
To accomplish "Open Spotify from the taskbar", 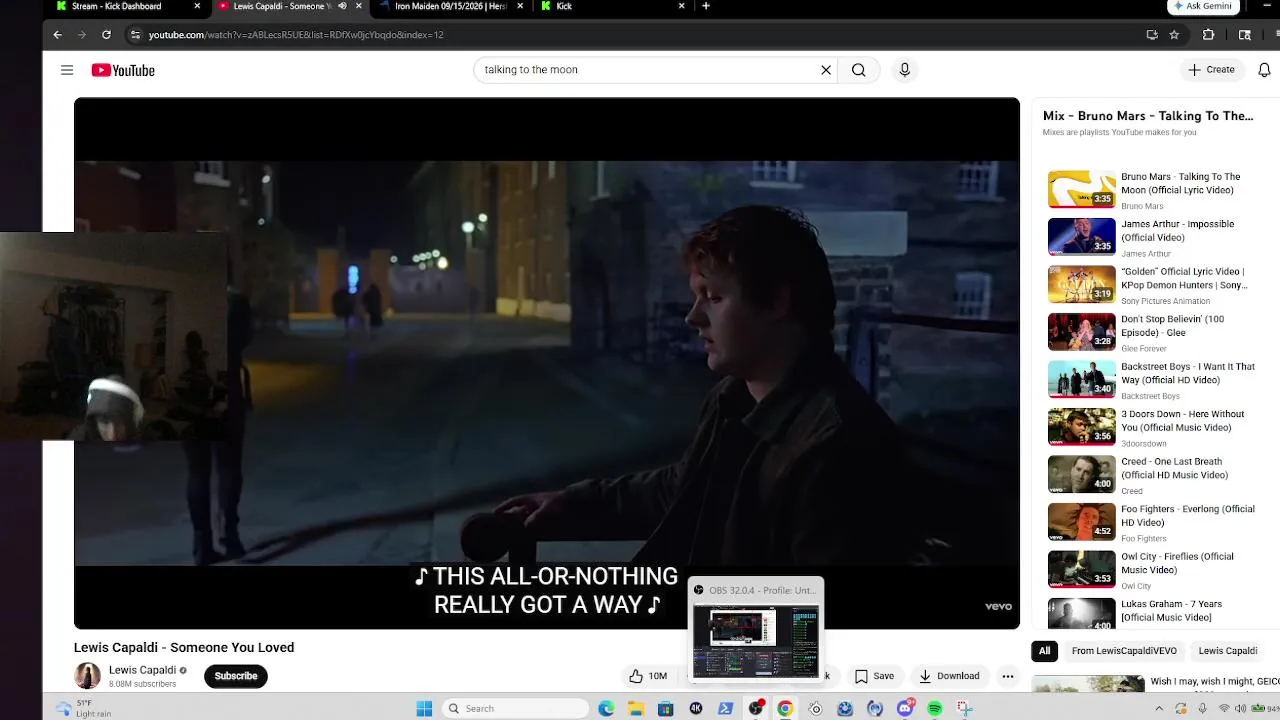I will pos(934,708).
